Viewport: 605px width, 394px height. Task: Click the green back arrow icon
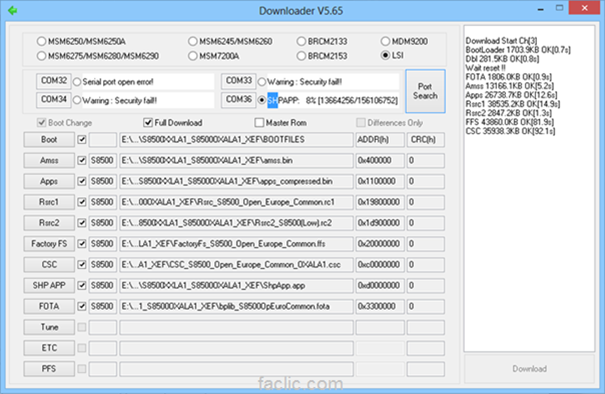click(x=12, y=10)
